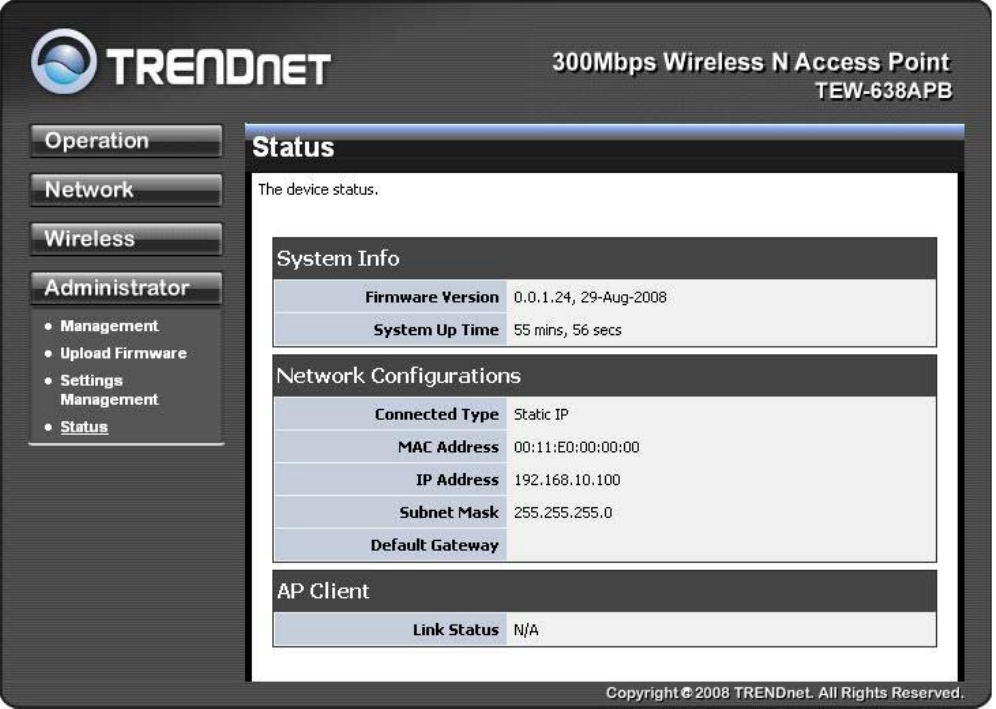Click the IP Address label
Viewport: 996px width, 709px height.
457,480
